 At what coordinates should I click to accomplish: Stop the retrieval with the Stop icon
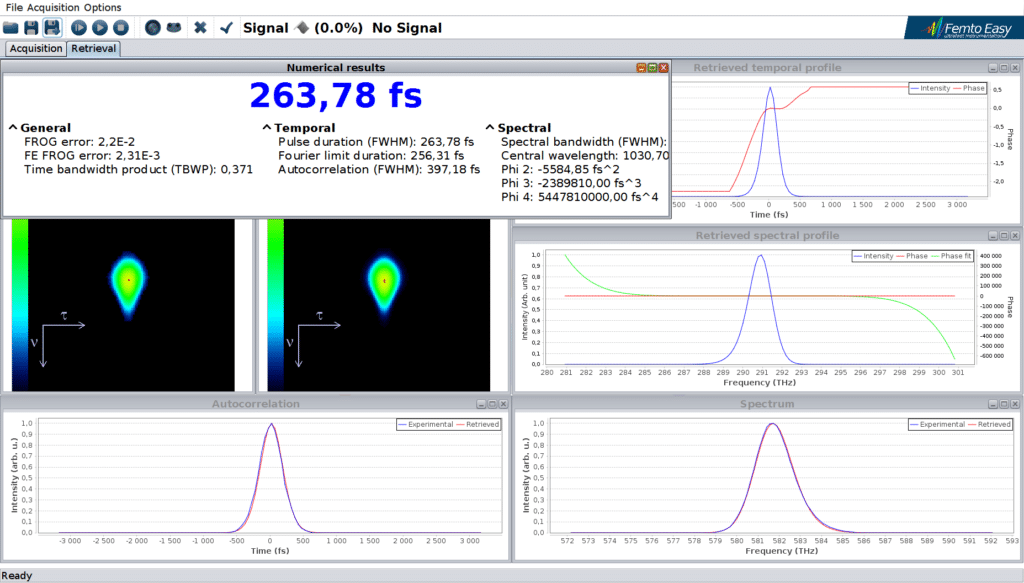tap(121, 27)
